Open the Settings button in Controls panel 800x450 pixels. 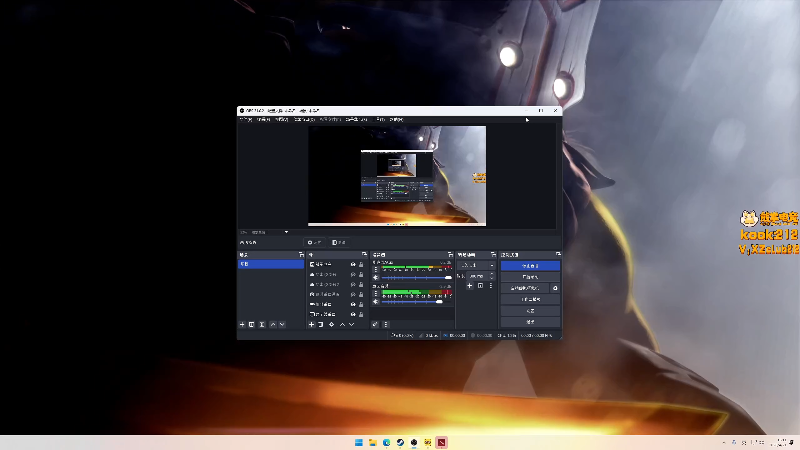coord(530,311)
